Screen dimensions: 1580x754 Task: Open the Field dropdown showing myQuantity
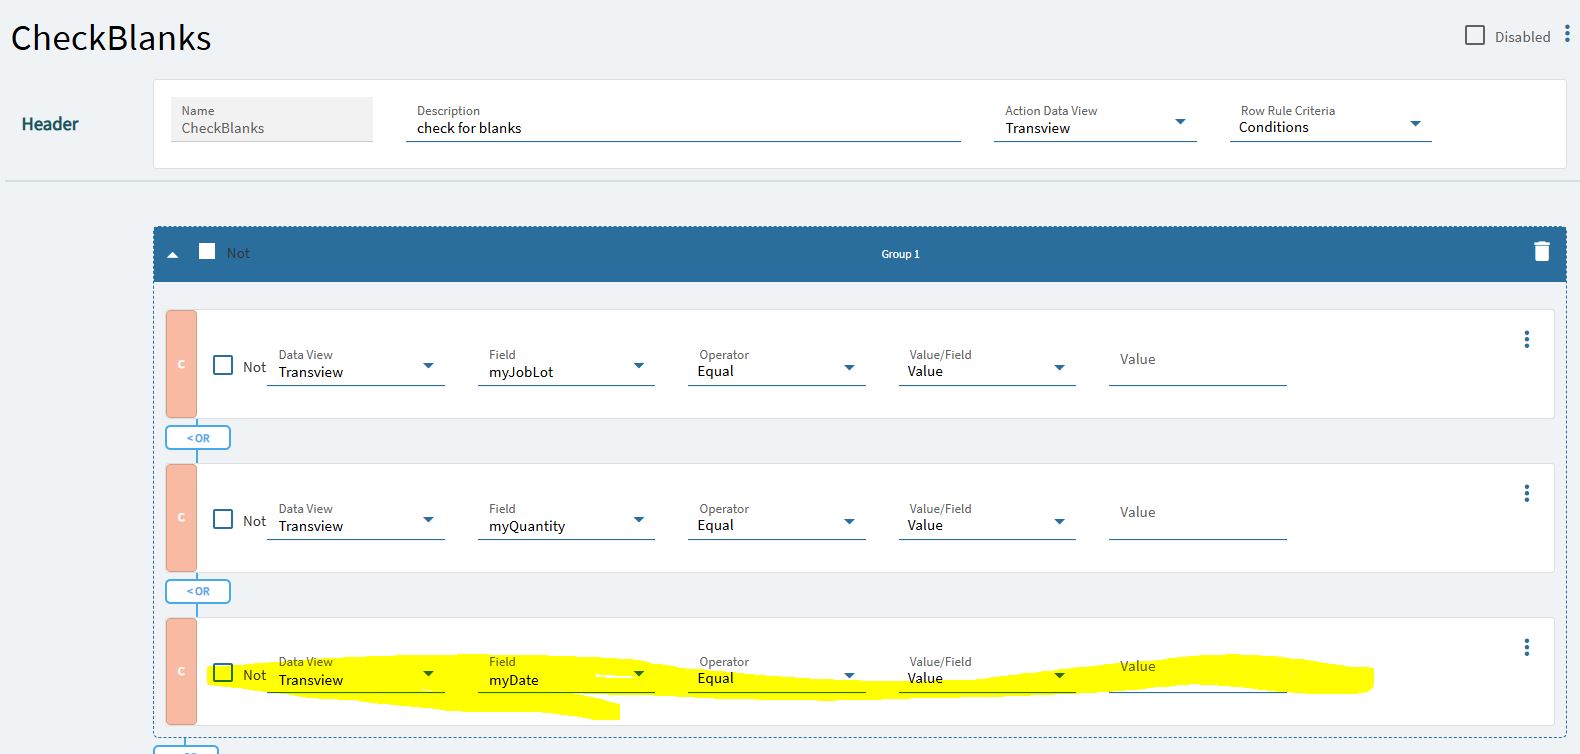click(566, 519)
